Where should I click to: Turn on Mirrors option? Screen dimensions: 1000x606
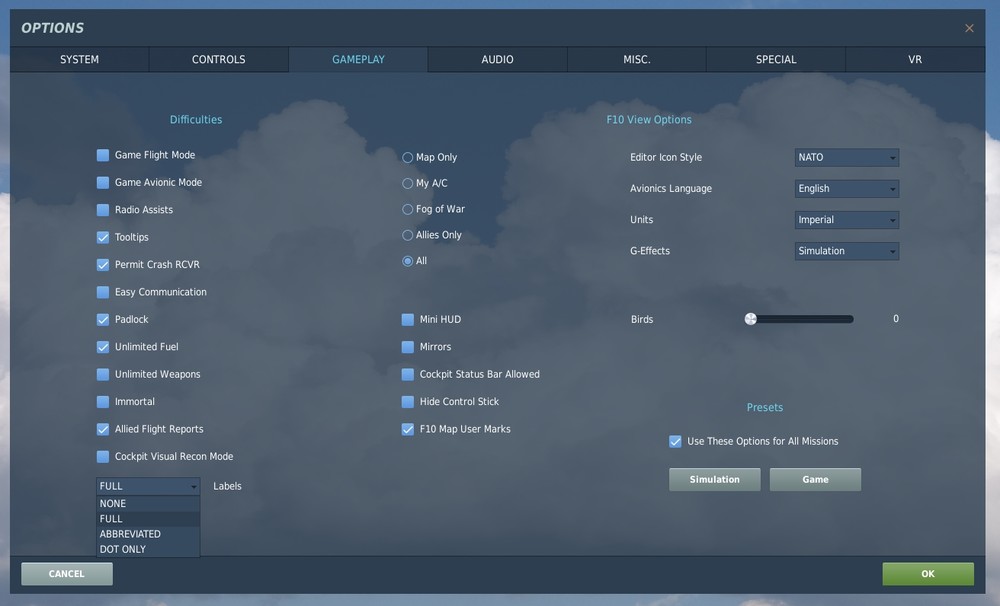[408, 347]
